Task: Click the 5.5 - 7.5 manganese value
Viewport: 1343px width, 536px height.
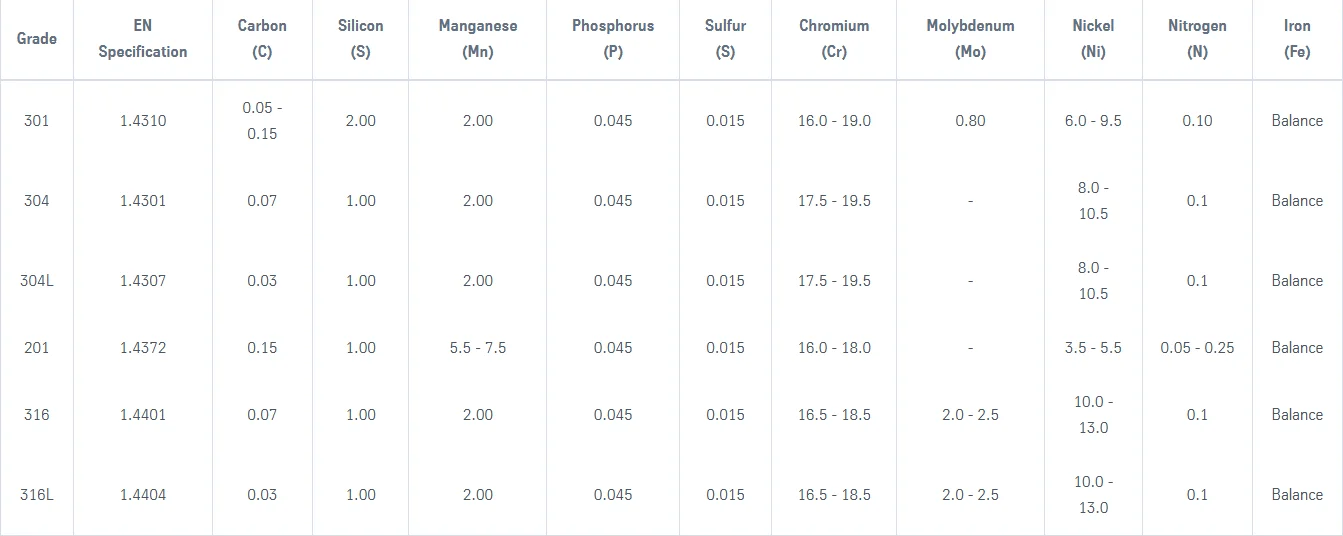Action: pos(478,348)
